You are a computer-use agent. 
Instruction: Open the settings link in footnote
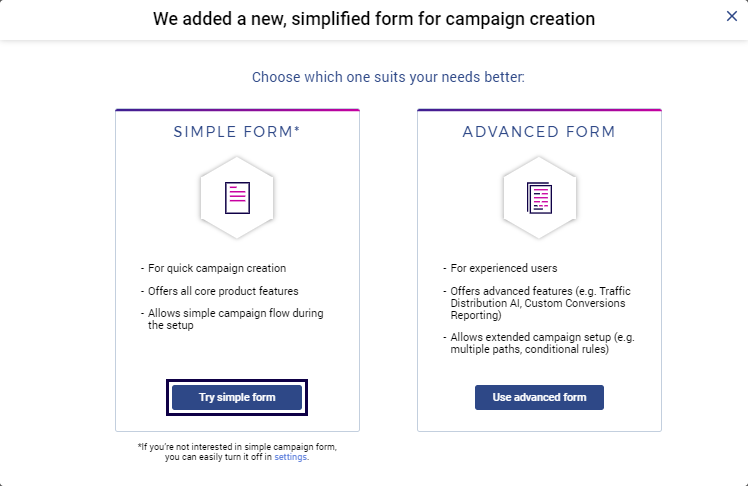click(291, 457)
